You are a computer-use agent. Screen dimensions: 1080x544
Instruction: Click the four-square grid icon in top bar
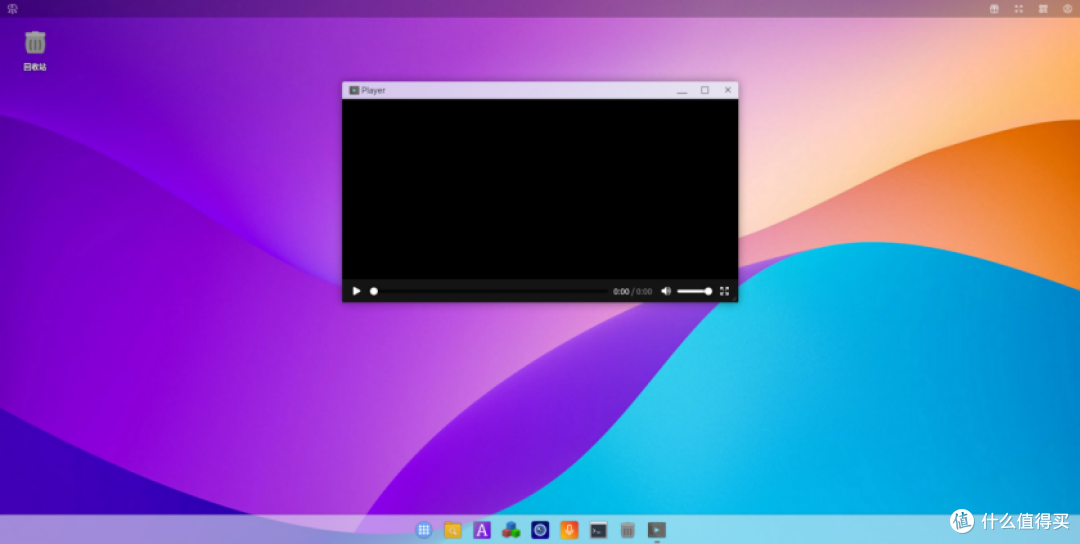coord(1043,9)
